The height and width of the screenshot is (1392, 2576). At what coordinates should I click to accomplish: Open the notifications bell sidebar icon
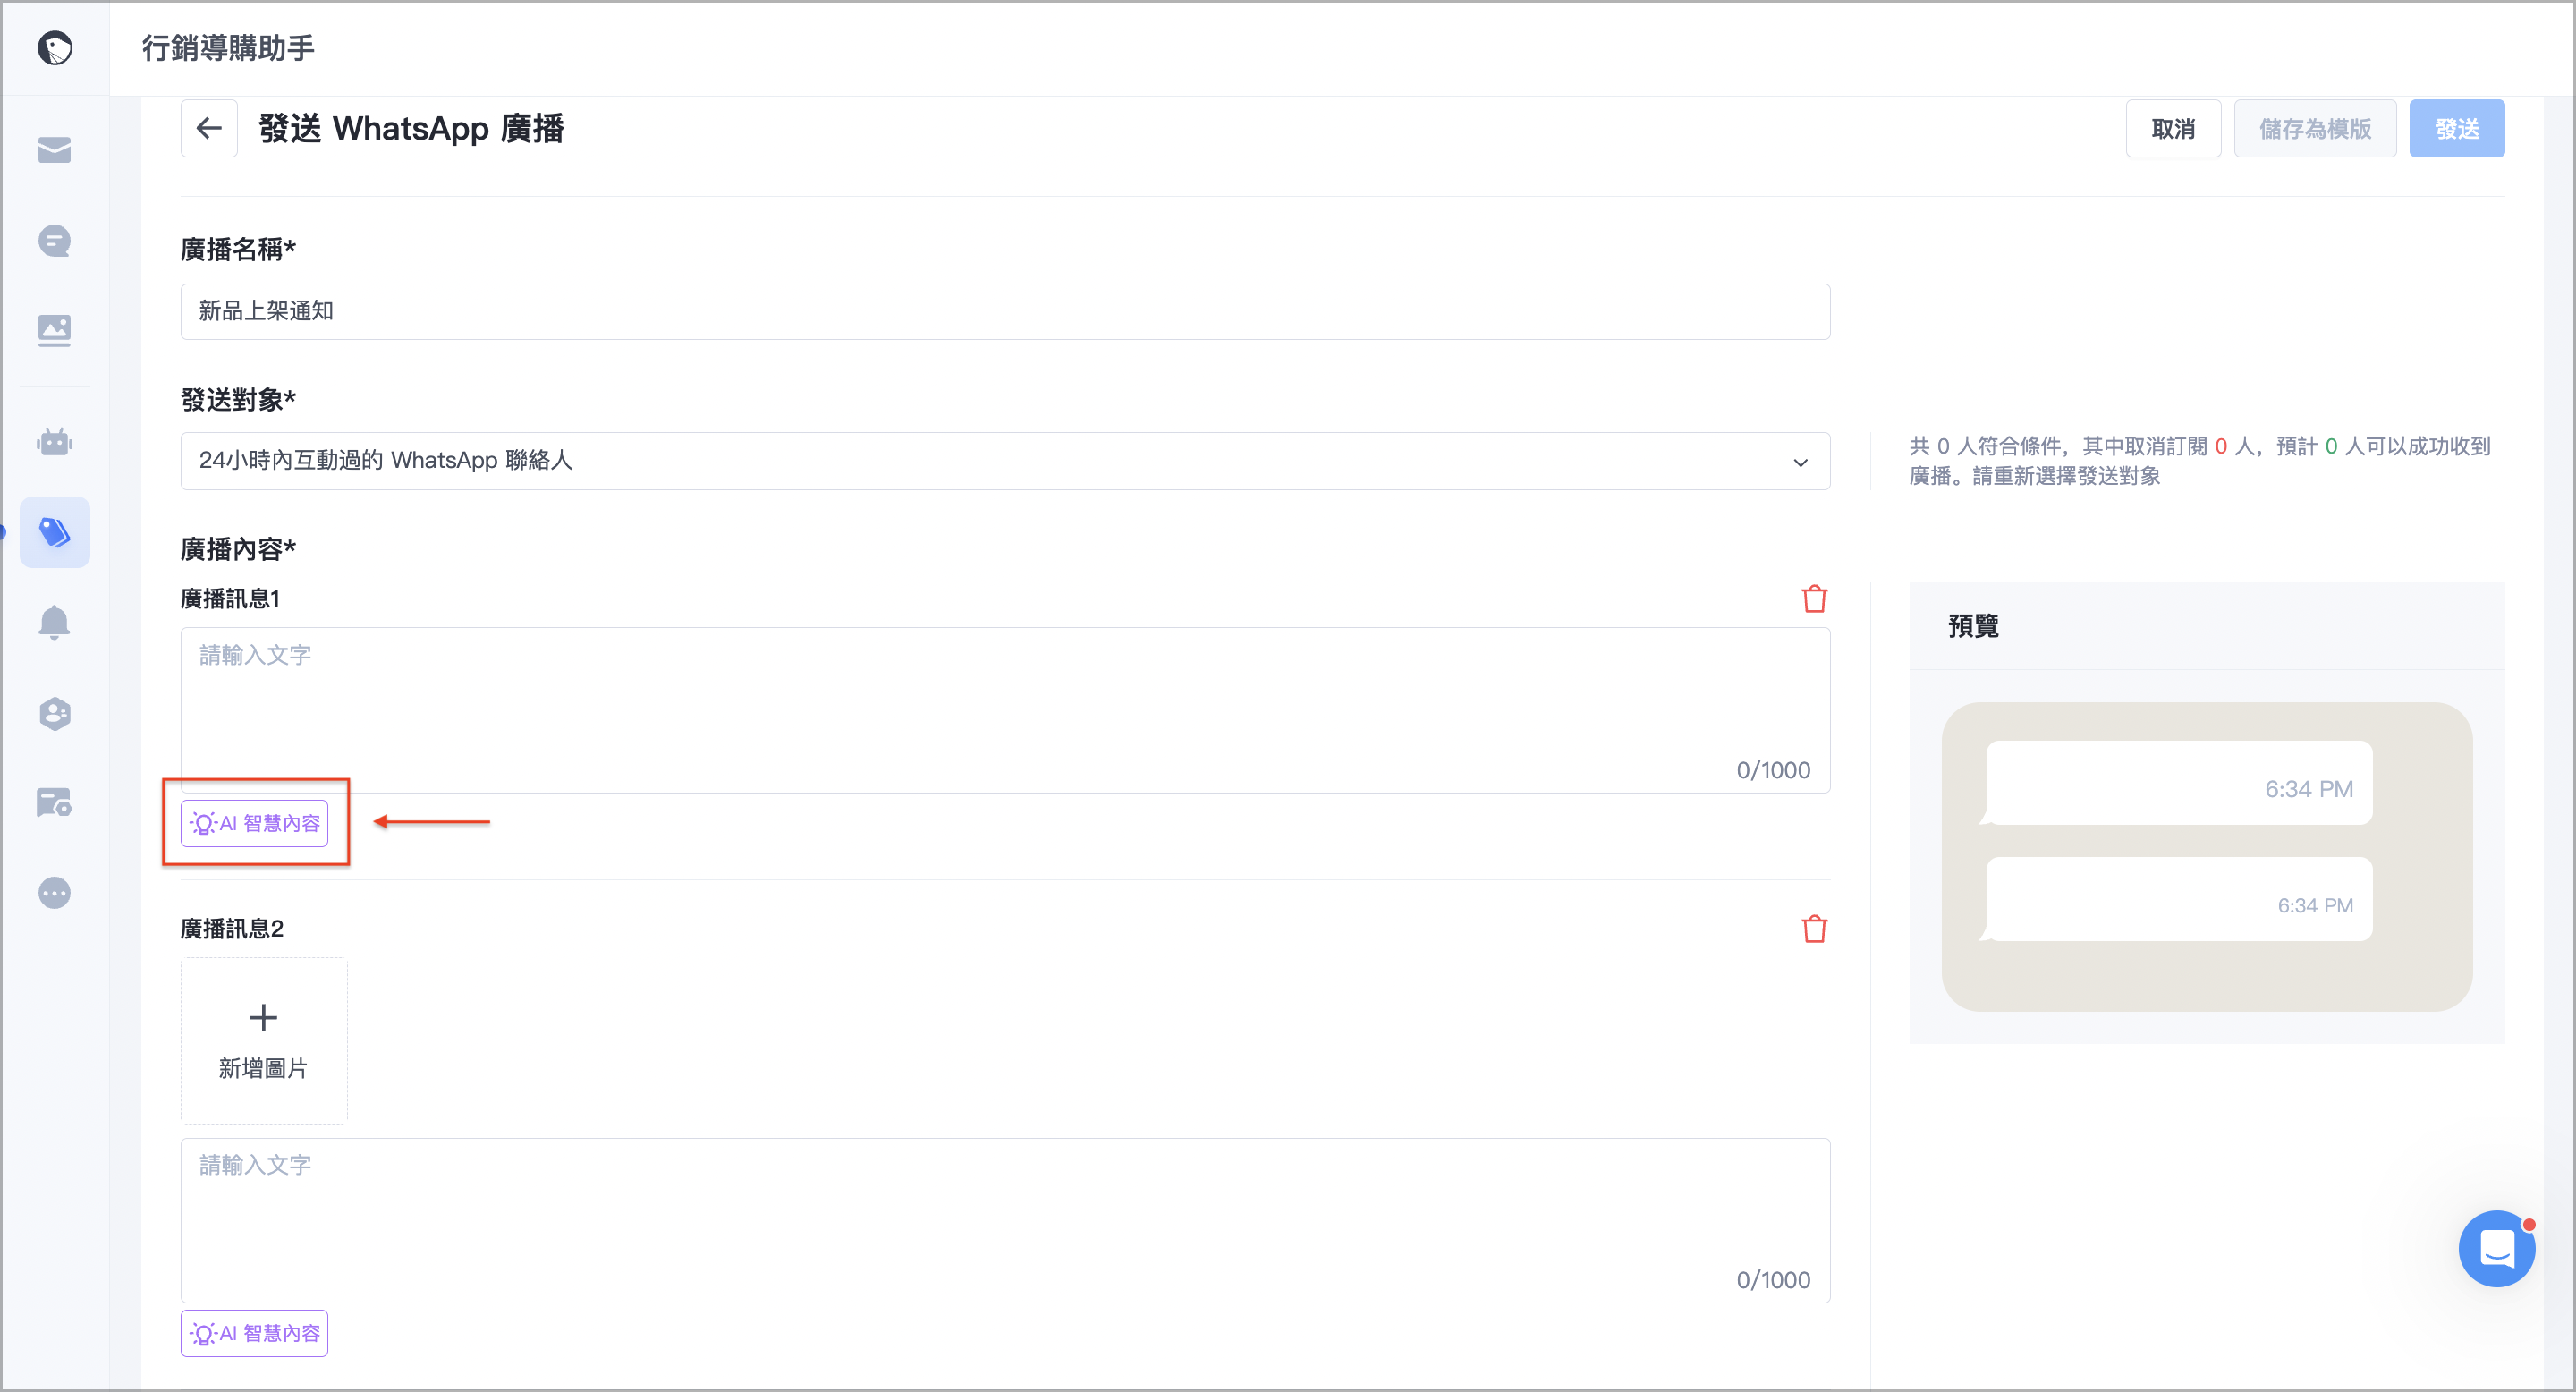tap(54, 622)
